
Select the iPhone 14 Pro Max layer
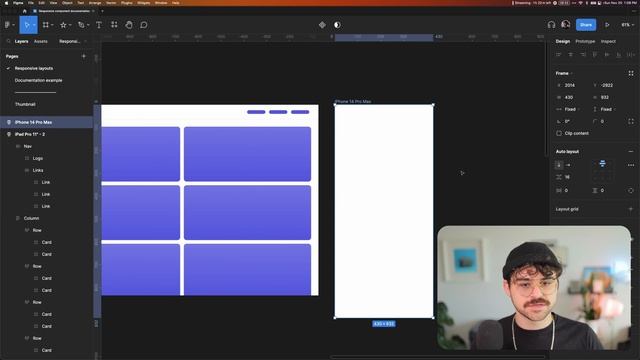tap(47, 122)
